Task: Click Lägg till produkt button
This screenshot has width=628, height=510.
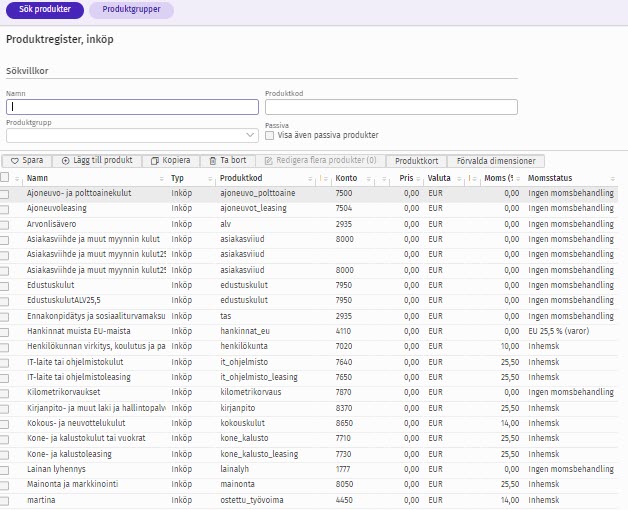Action: pyautogui.click(x=97, y=161)
